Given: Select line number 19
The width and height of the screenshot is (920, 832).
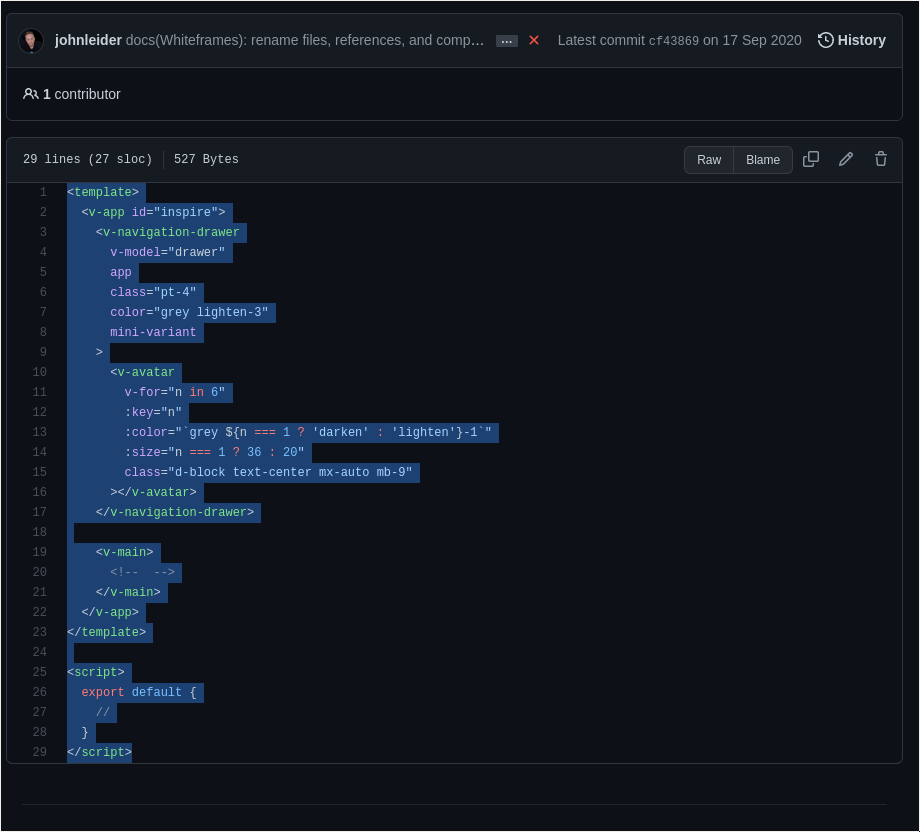Looking at the screenshot, I should pyautogui.click(x=39, y=552).
